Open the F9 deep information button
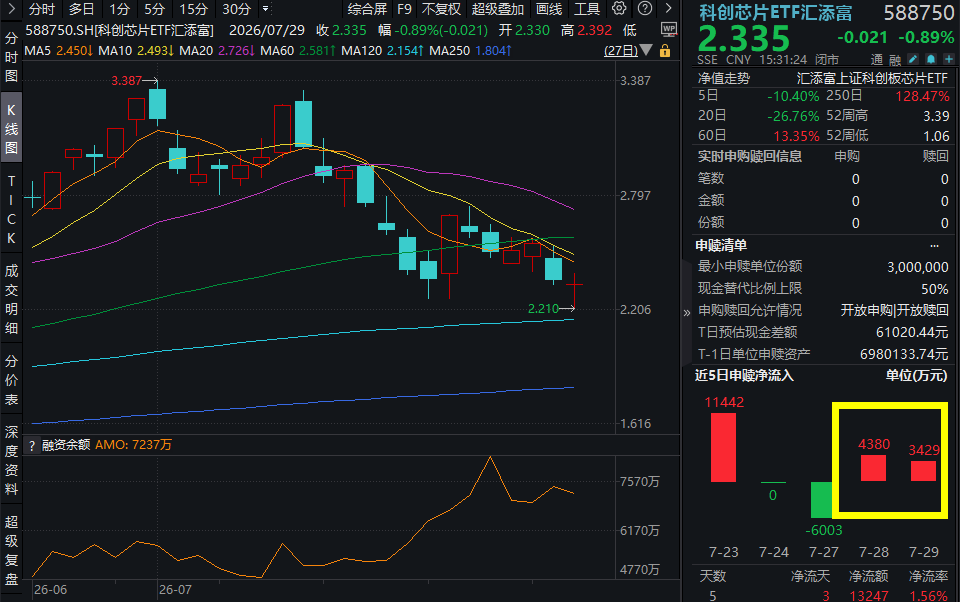This screenshot has width=960, height=602. pos(404,9)
